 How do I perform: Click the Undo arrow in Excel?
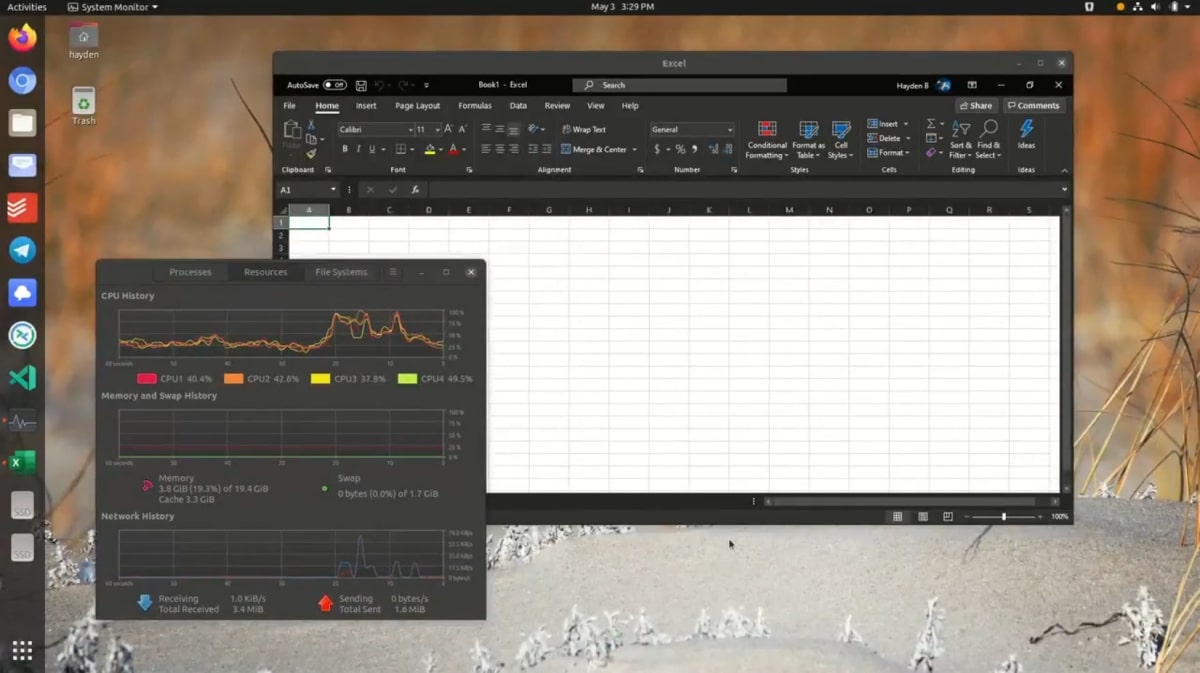click(381, 85)
